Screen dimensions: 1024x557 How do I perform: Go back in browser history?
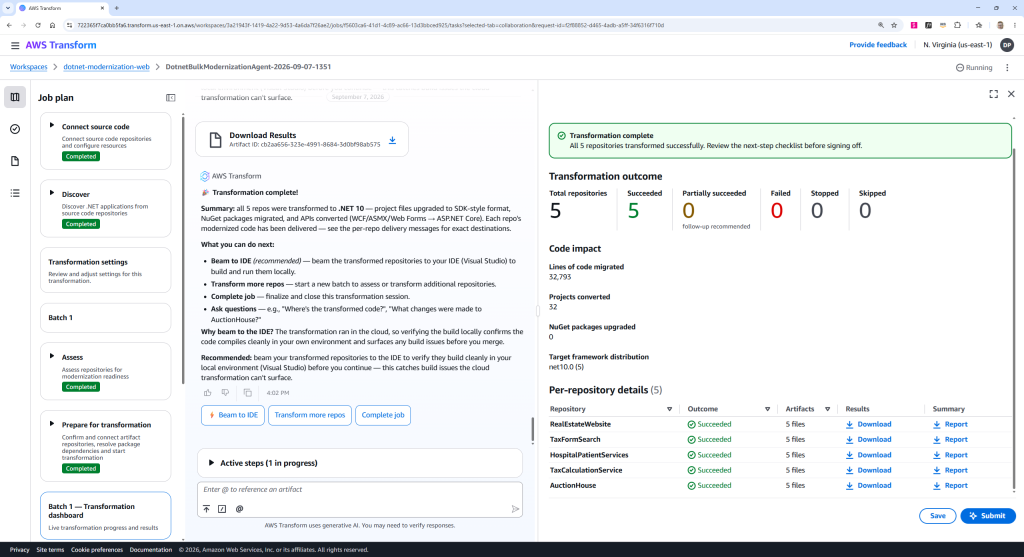point(9,25)
